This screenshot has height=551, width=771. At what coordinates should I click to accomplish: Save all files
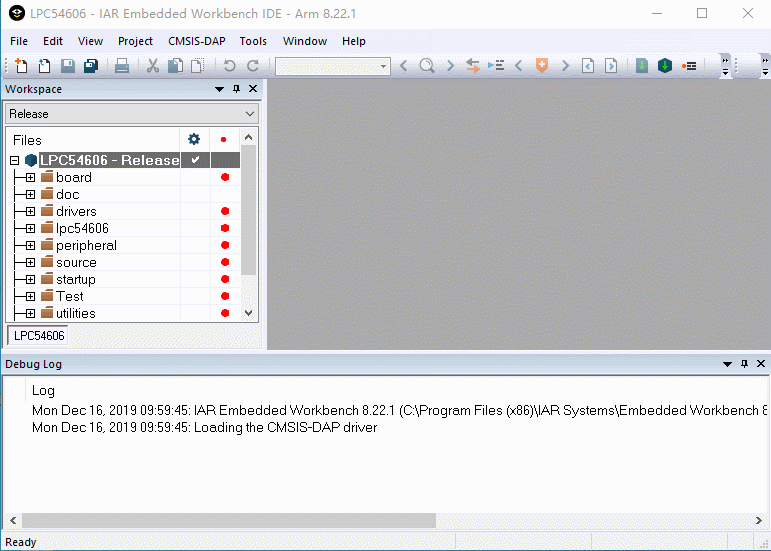pos(91,65)
